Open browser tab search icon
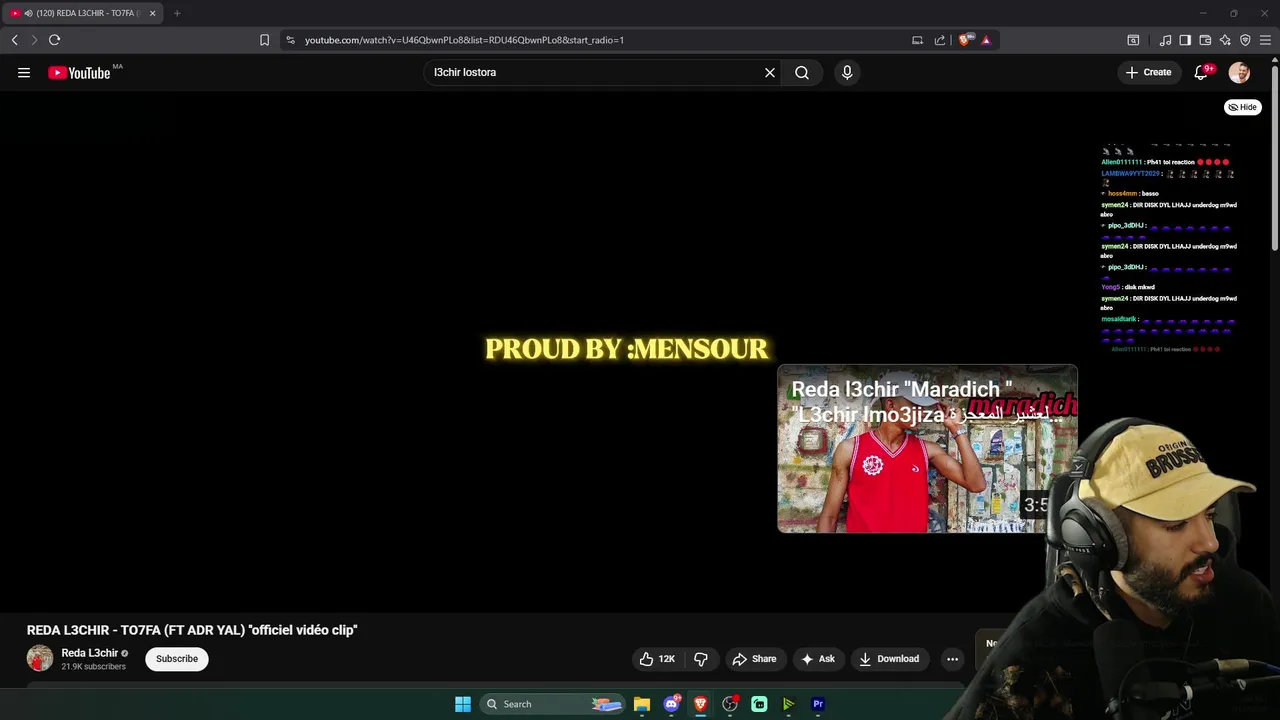1280x720 pixels. click(1133, 40)
